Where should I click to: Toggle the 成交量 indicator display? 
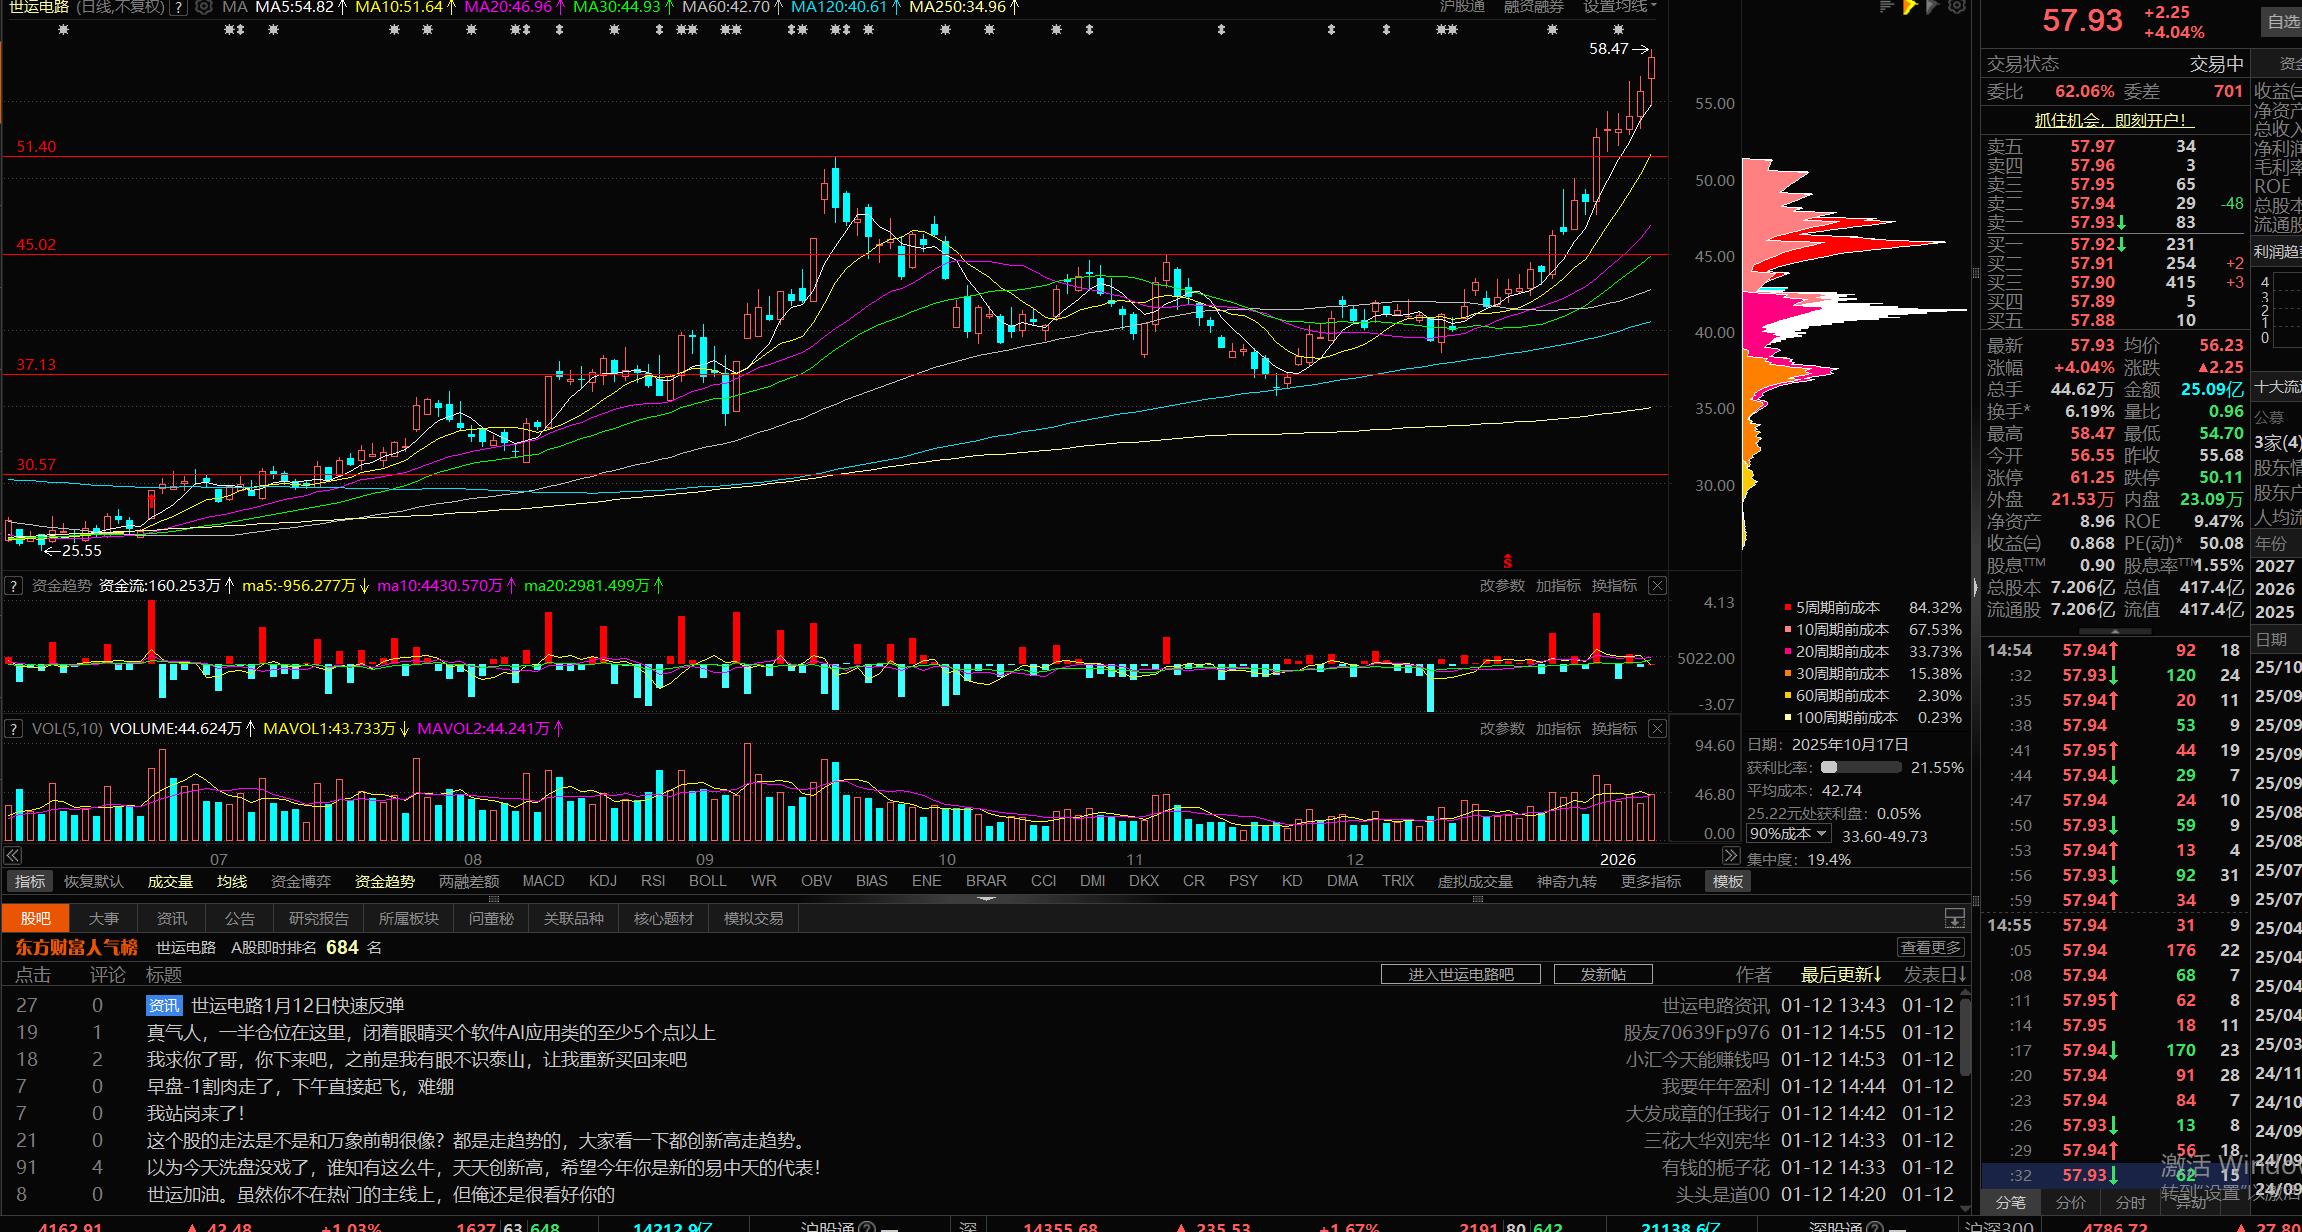point(170,881)
